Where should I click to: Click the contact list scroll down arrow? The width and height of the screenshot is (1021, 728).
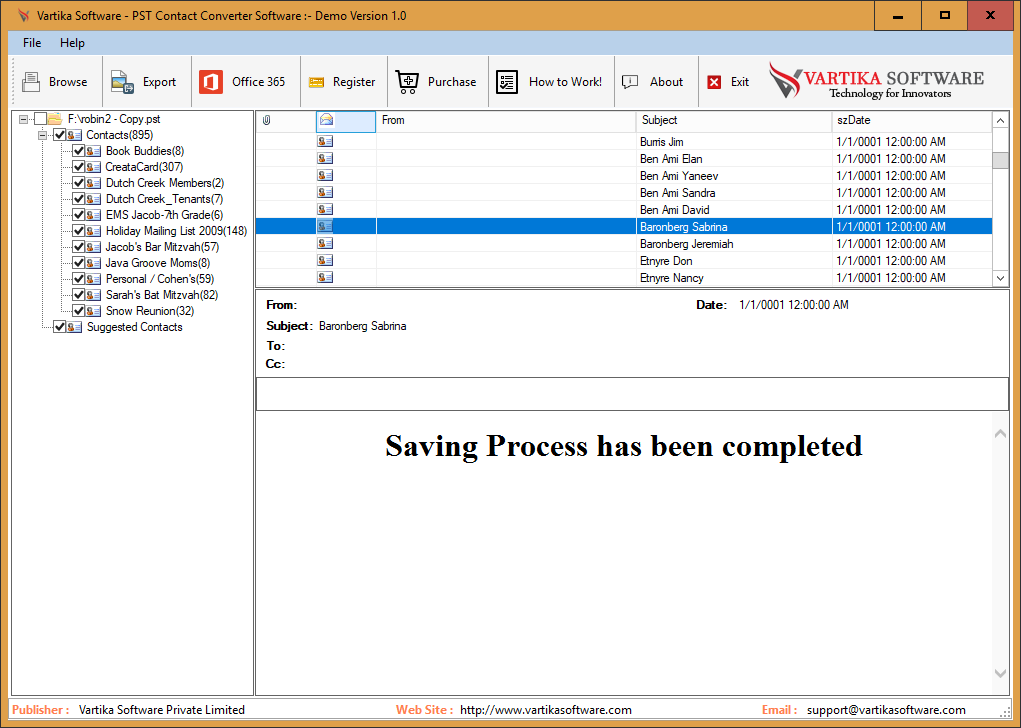tap(1000, 278)
